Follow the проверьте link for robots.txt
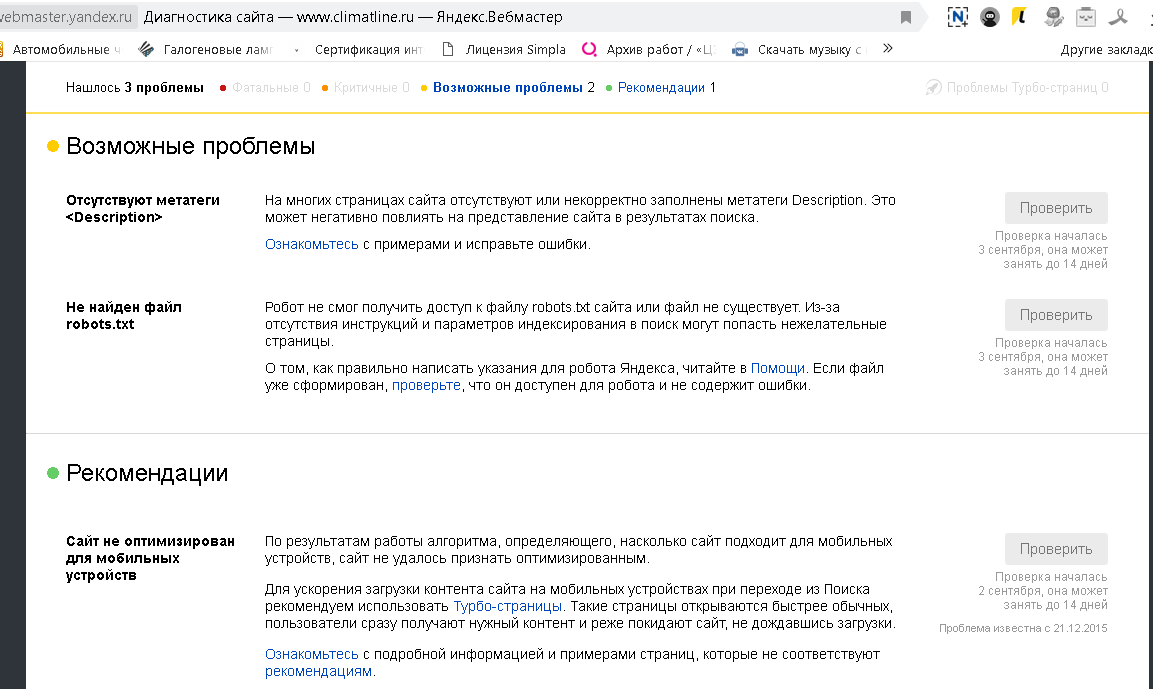This screenshot has width=1153, height=689. tap(426, 385)
